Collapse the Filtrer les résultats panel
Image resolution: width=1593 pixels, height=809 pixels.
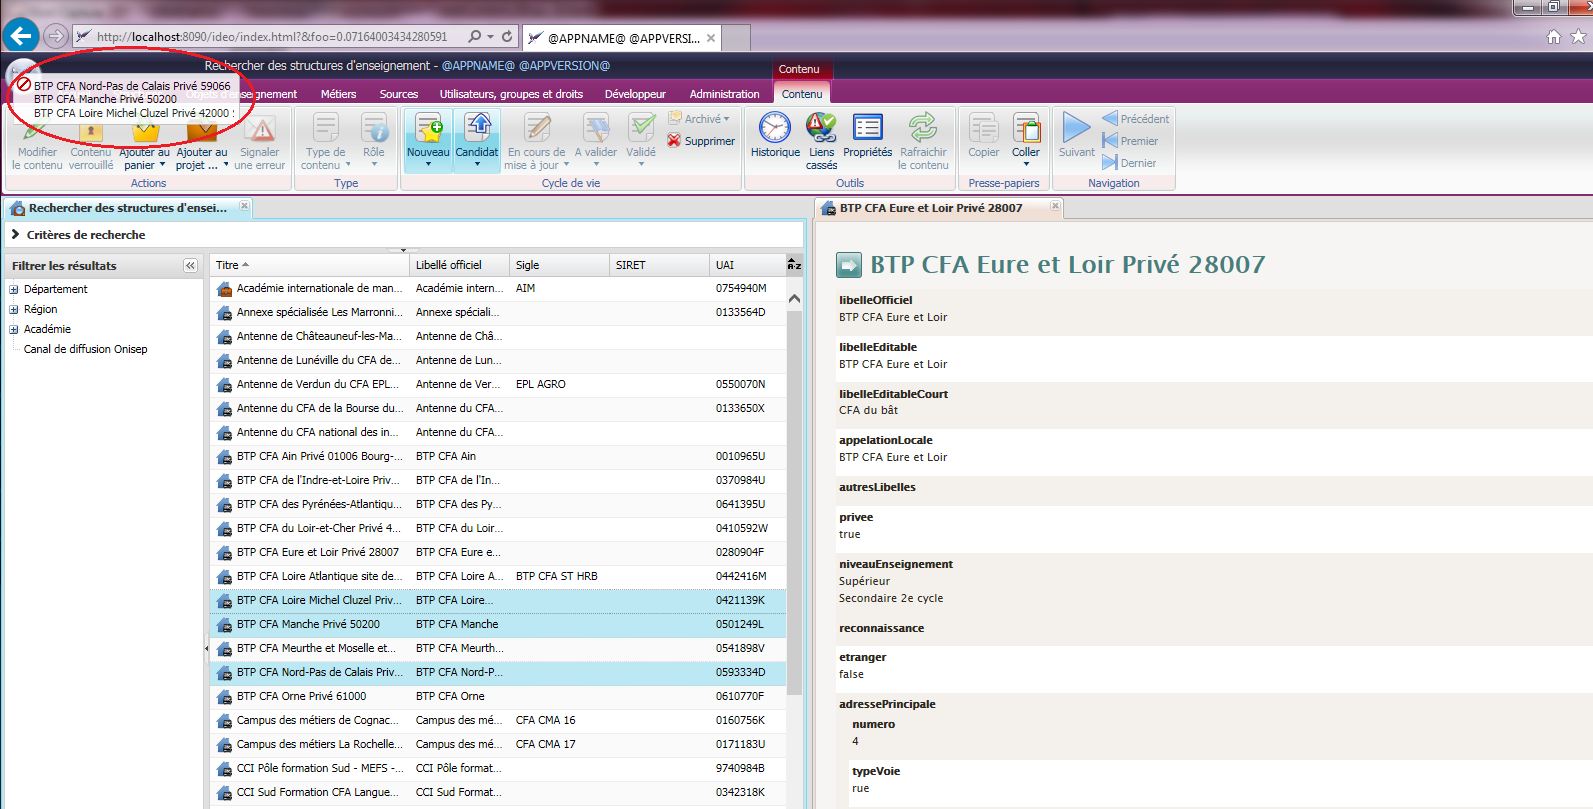click(x=190, y=266)
